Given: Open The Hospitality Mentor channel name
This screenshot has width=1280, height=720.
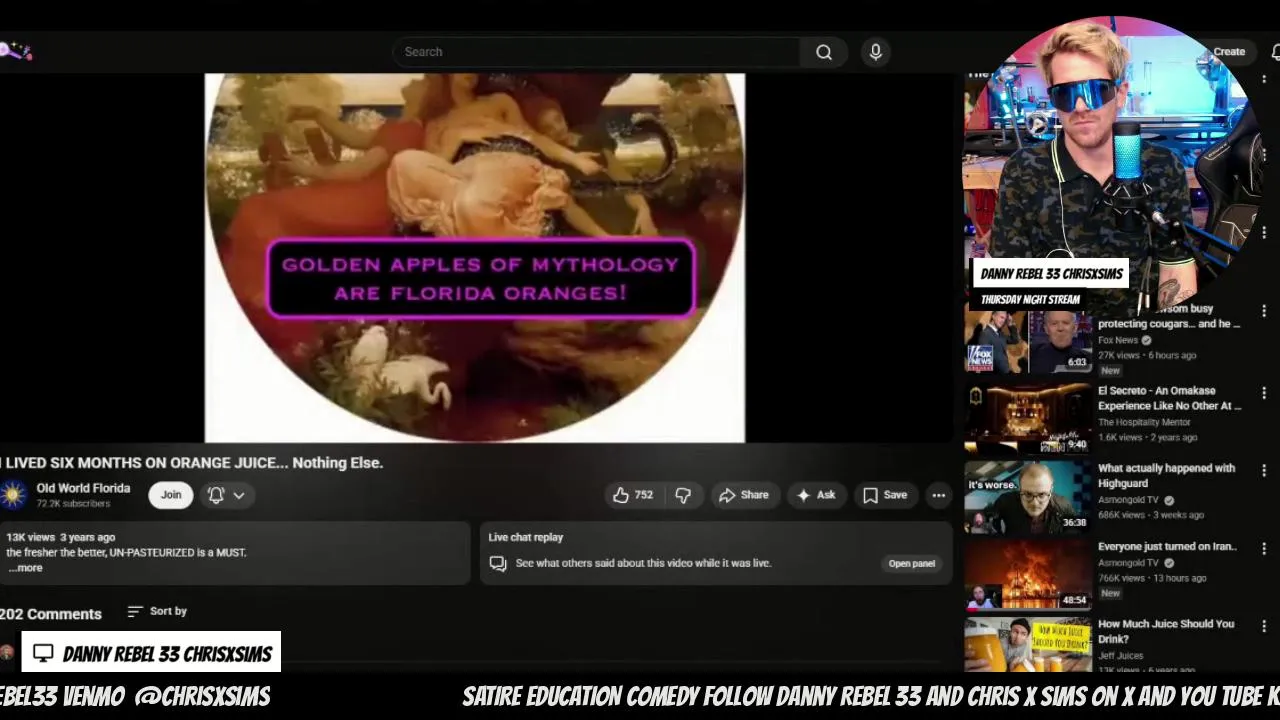Looking at the screenshot, I should (1144, 422).
